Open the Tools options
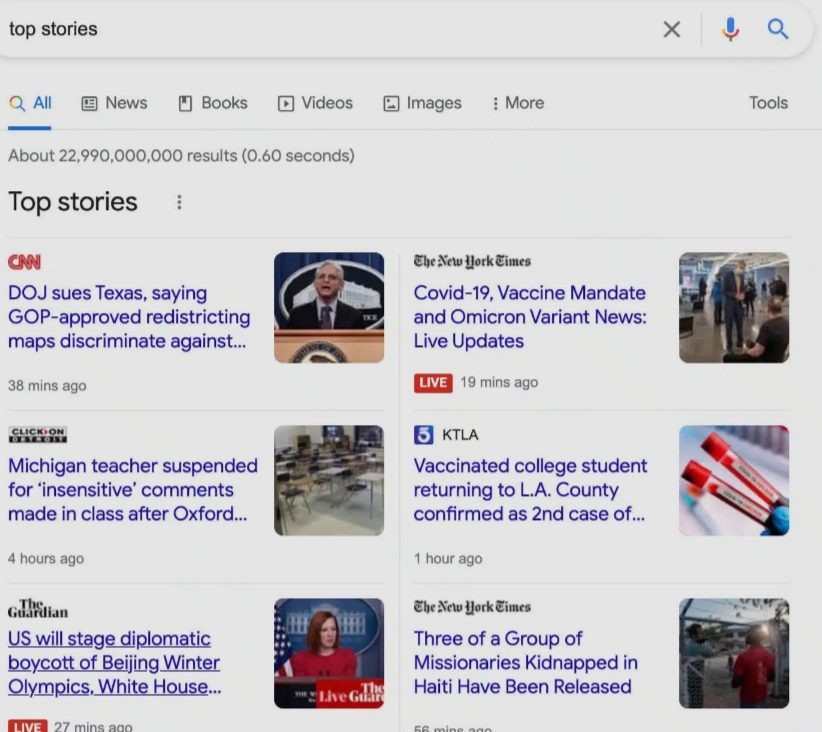The height and width of the screenshot is (732, 822). (x=768, y=103)
